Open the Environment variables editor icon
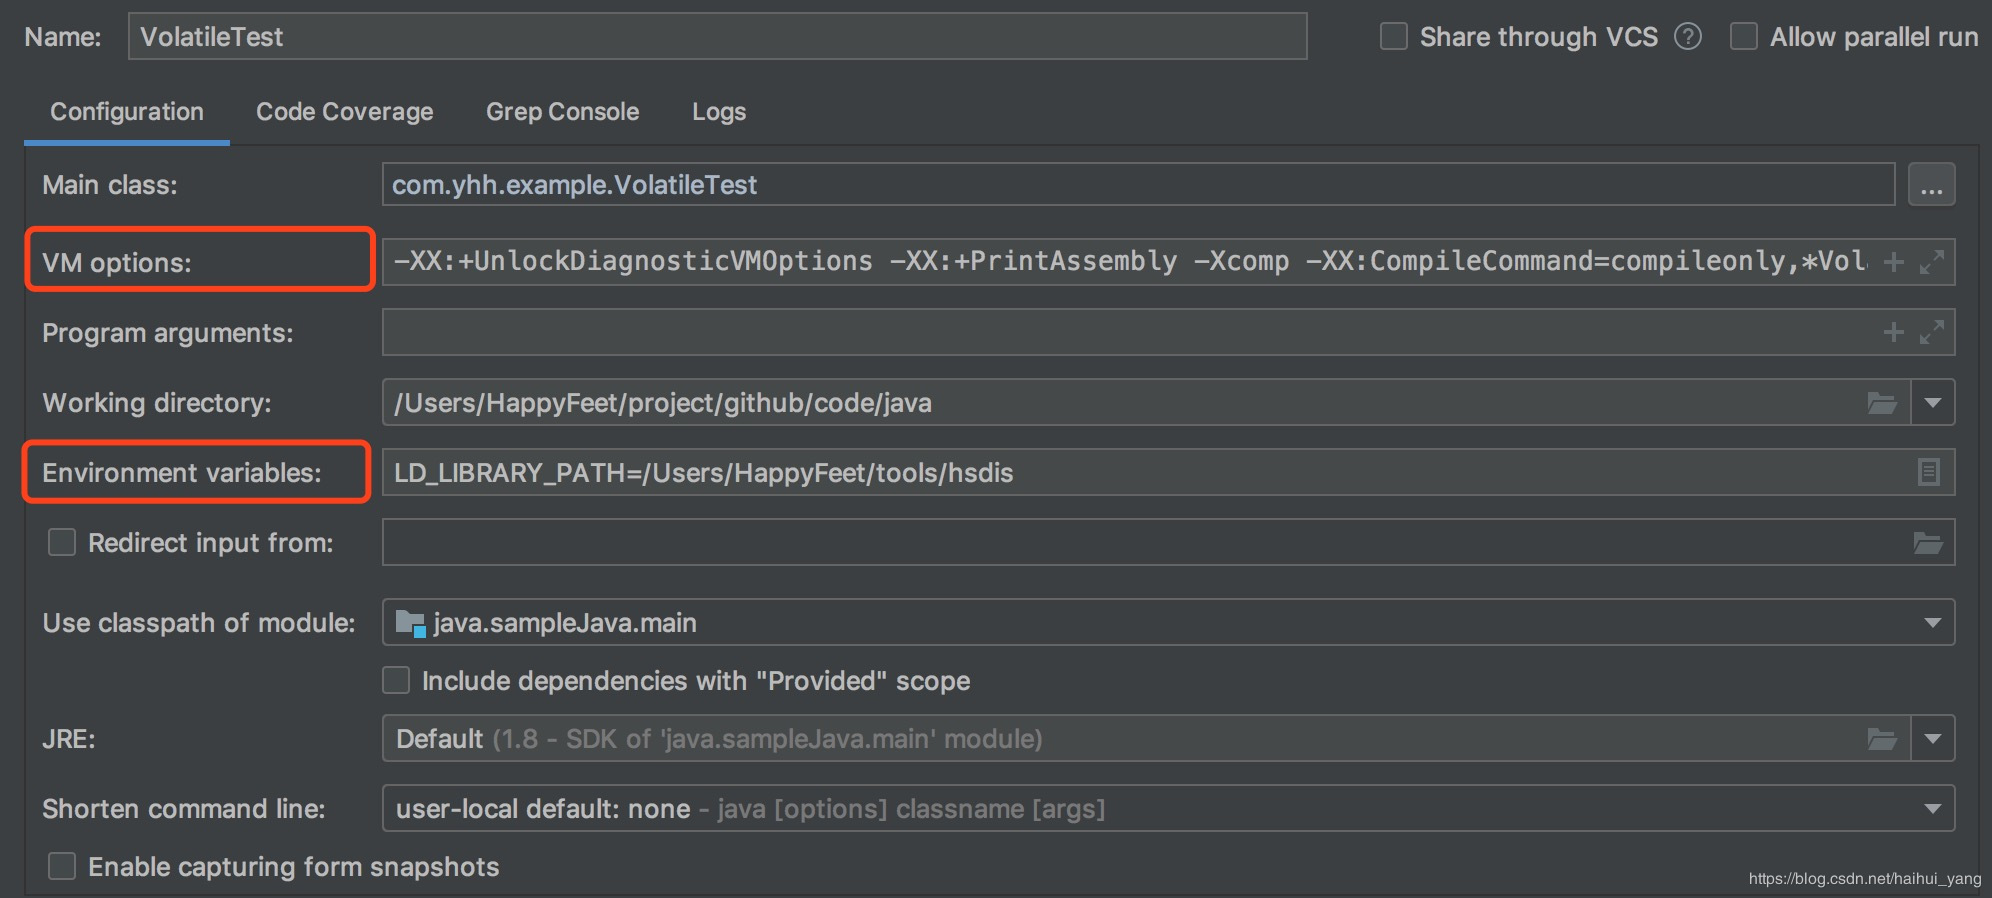The image size is (1992, 898). click(1929, 472)
